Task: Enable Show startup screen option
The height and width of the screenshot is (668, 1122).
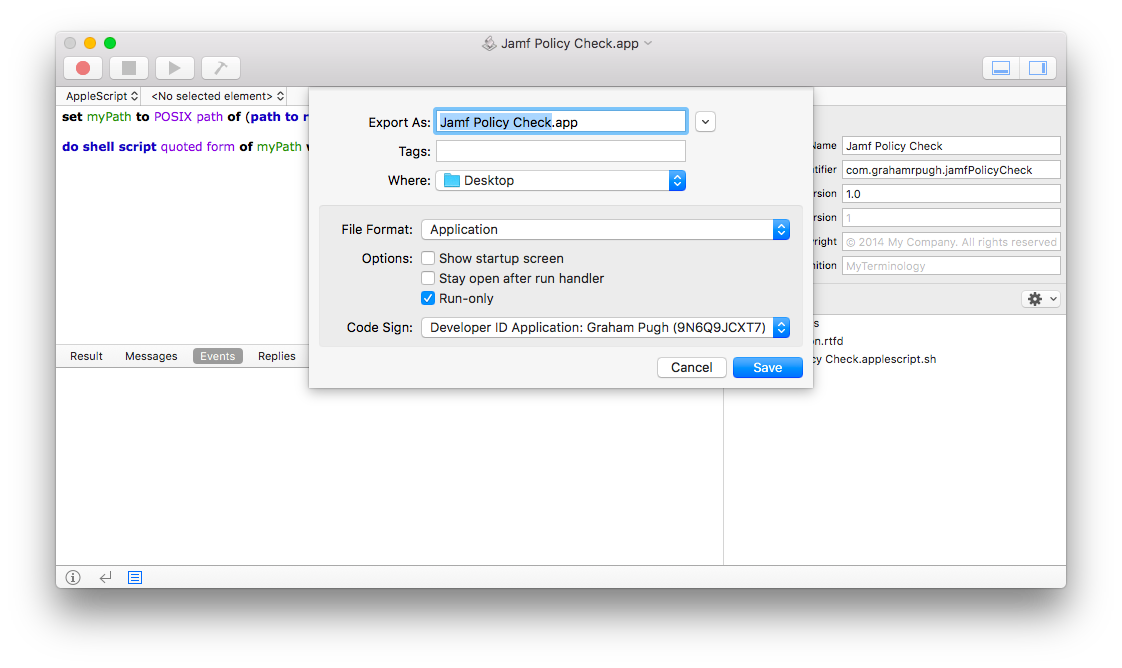Action: [428, 258]
